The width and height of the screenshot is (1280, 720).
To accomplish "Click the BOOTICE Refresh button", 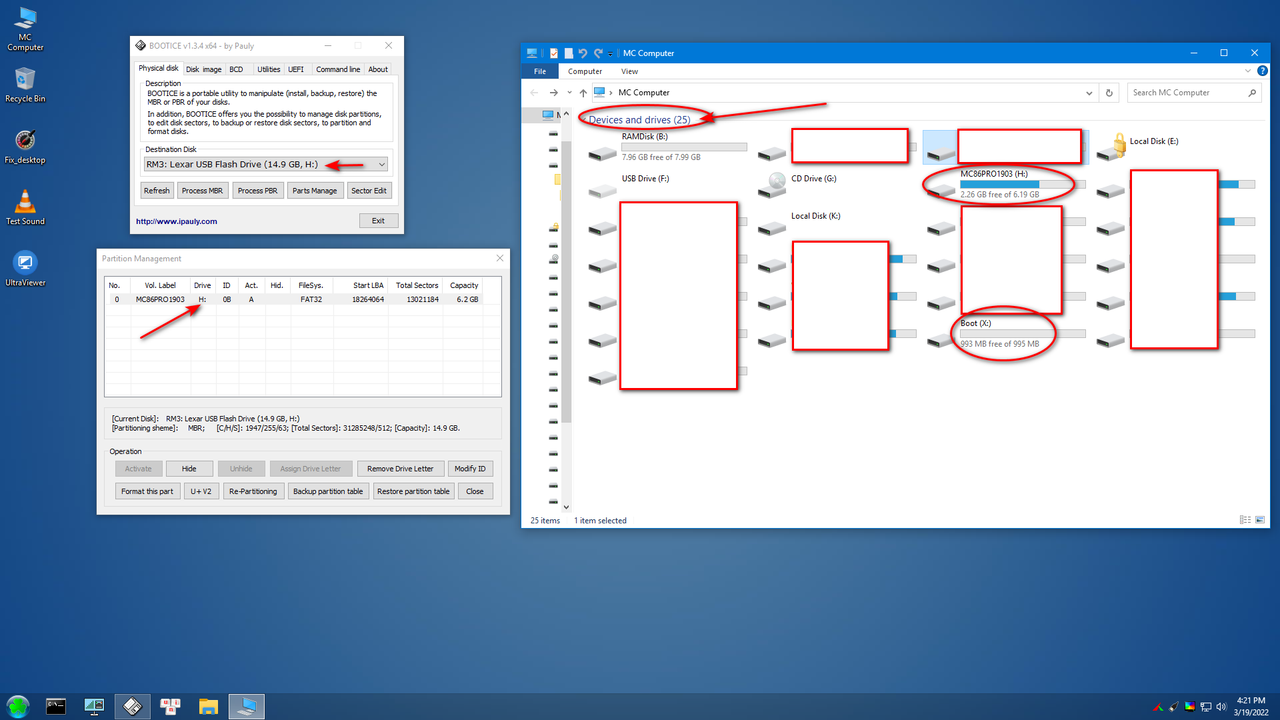I will 157,190.
